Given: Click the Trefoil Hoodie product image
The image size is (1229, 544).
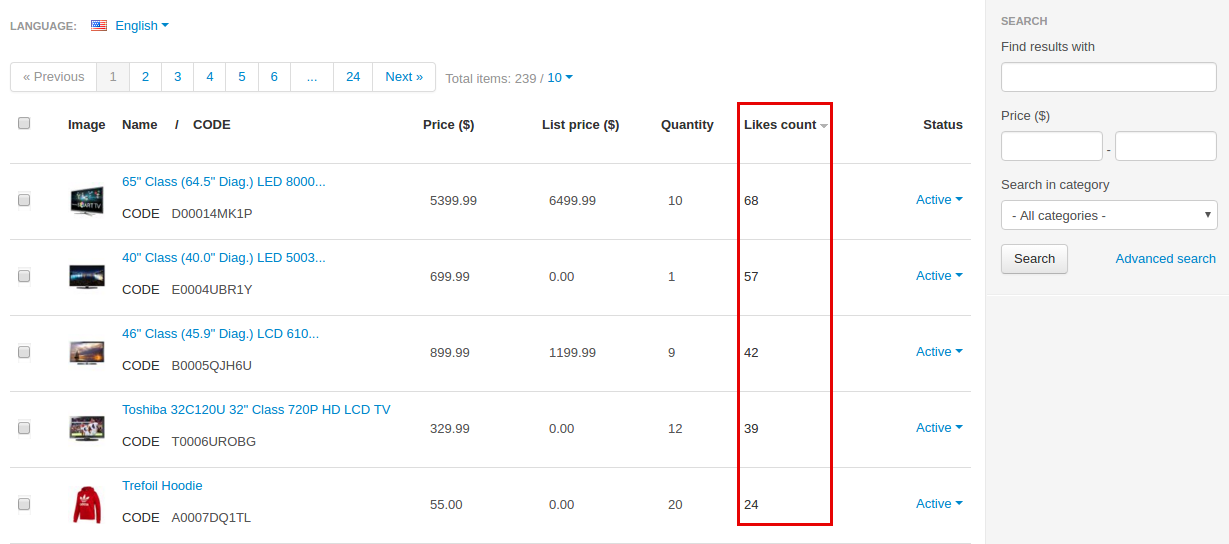Looking at the screenshot, I should point(87,505).
